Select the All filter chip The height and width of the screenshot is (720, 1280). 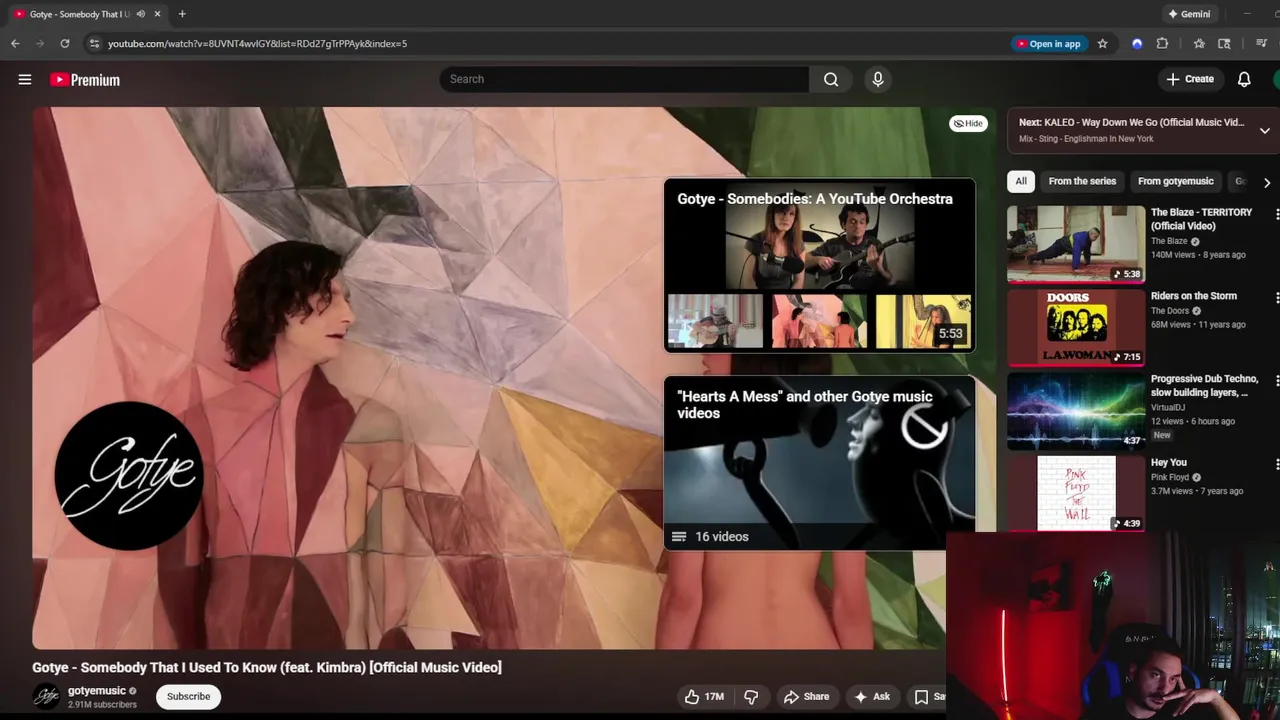pos(1021,181)
